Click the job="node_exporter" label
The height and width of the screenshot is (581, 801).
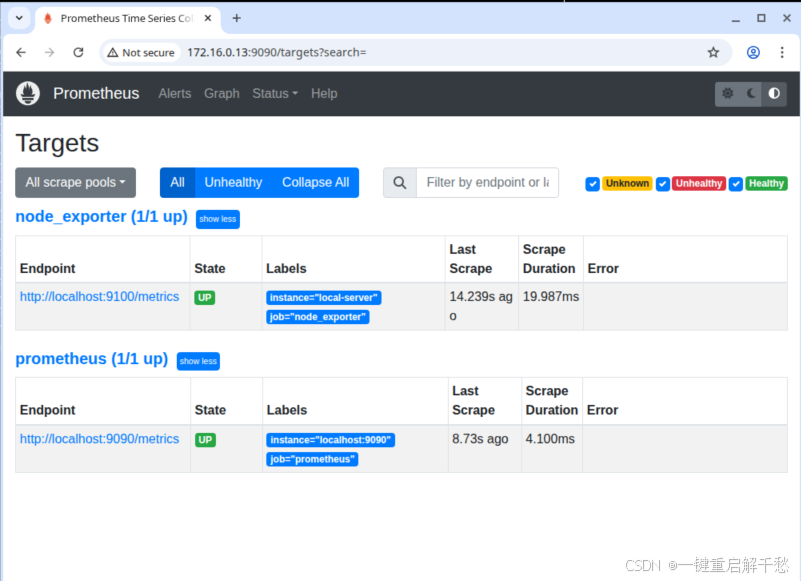click(318, 317)
